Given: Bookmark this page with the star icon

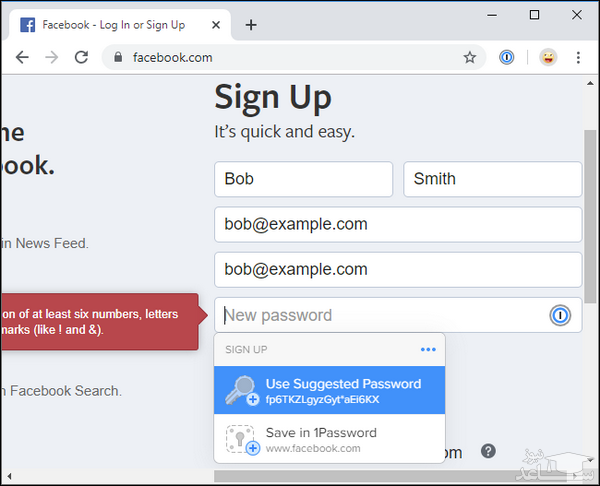Looking at the screenshot, I should coord(469,58).
